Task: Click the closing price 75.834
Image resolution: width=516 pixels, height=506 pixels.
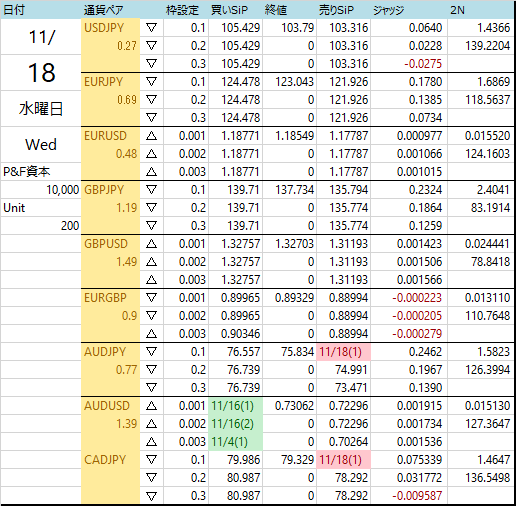Action: click(297, 352)
